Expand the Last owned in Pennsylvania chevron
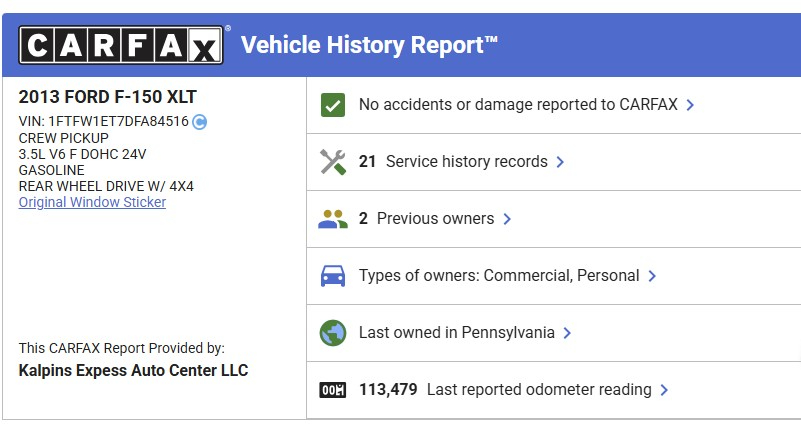Screen dimensions: 801x427 tap(567, 333)
